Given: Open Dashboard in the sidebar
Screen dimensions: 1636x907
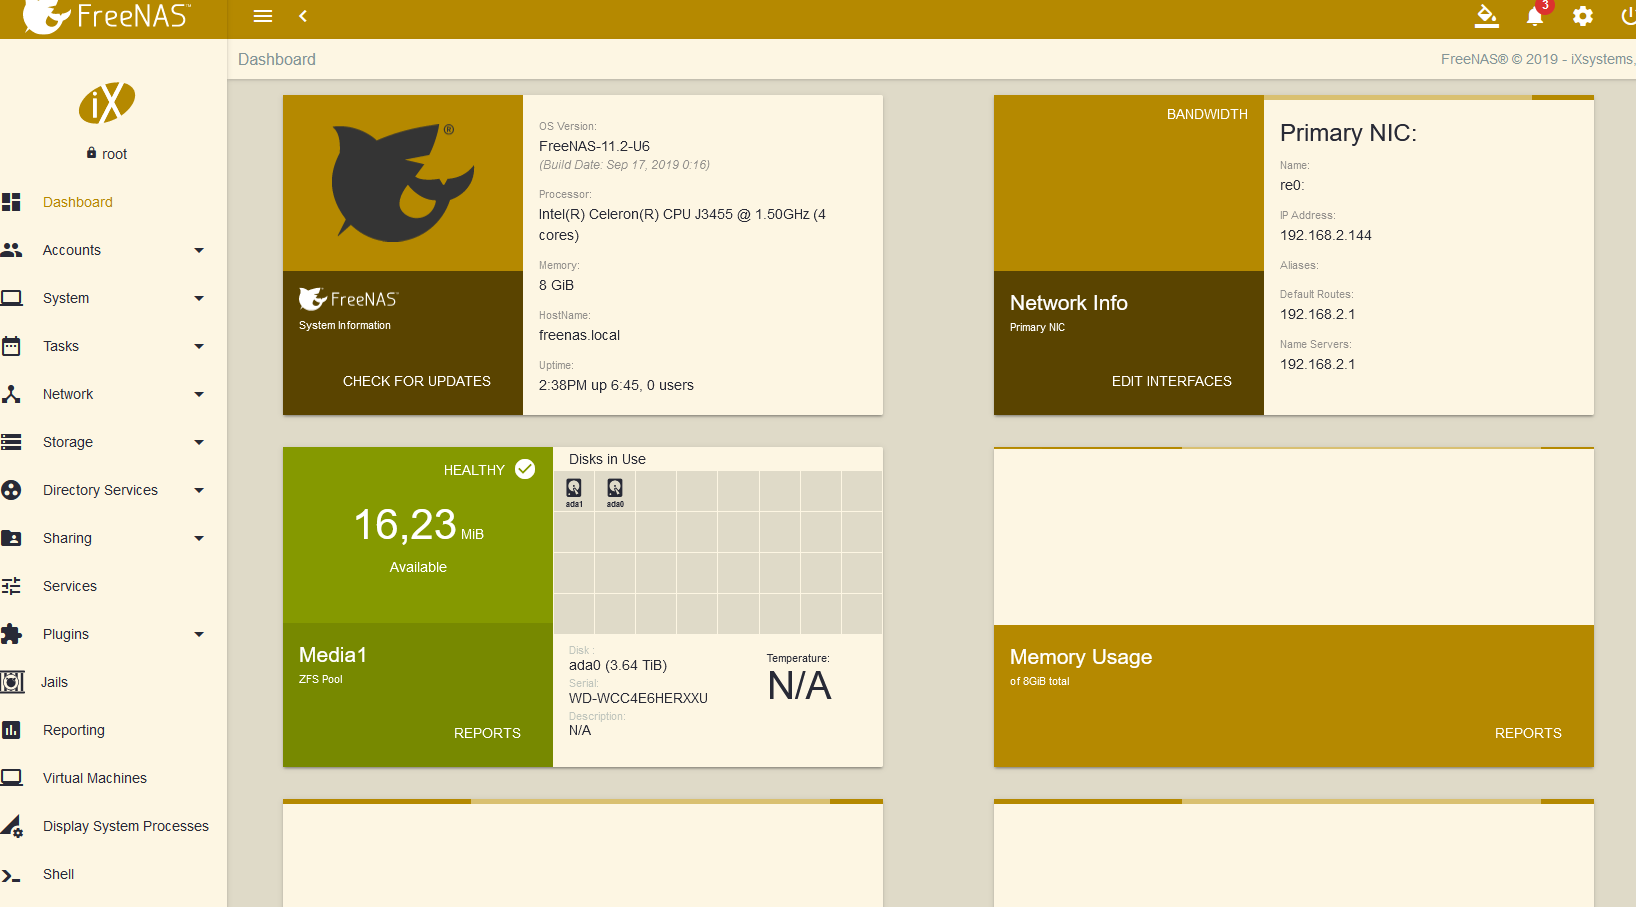Looking at the screenshot, I should click(x=78, y=202).
